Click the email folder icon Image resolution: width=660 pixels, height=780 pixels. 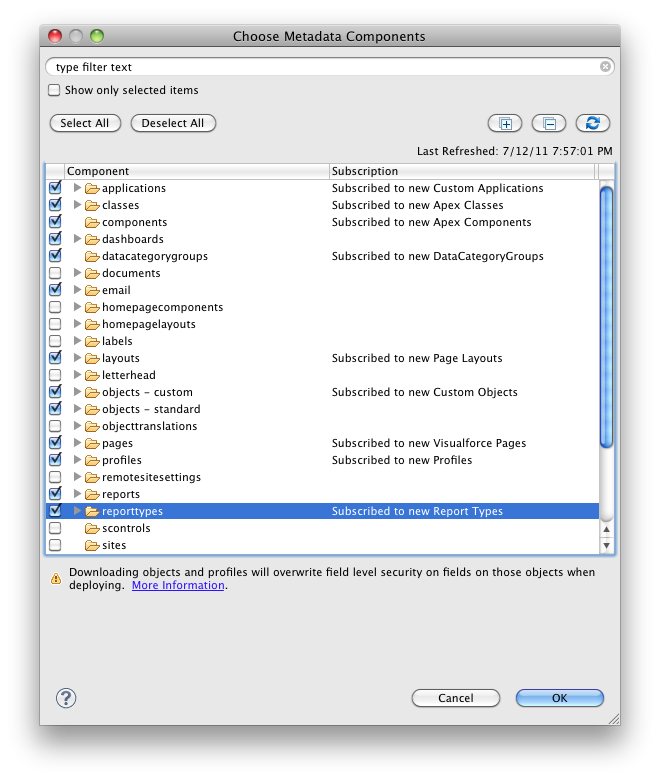point(92,291)
